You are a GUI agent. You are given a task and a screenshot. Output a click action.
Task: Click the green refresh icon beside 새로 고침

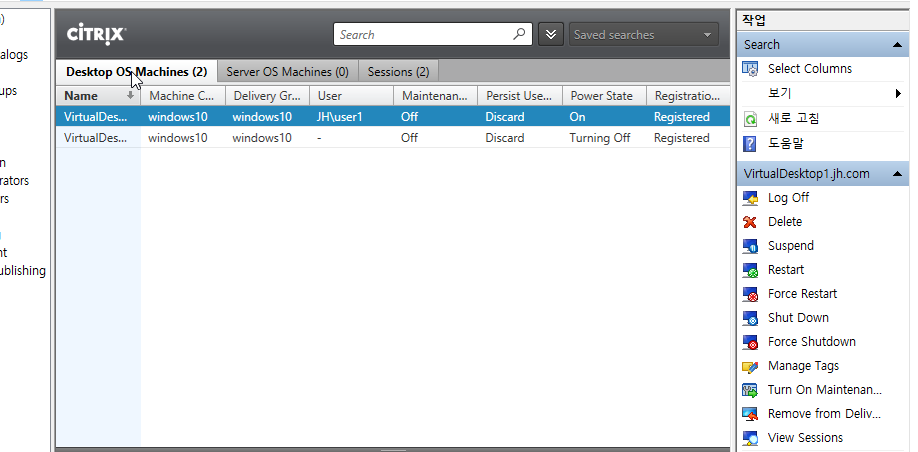(750, 119)
